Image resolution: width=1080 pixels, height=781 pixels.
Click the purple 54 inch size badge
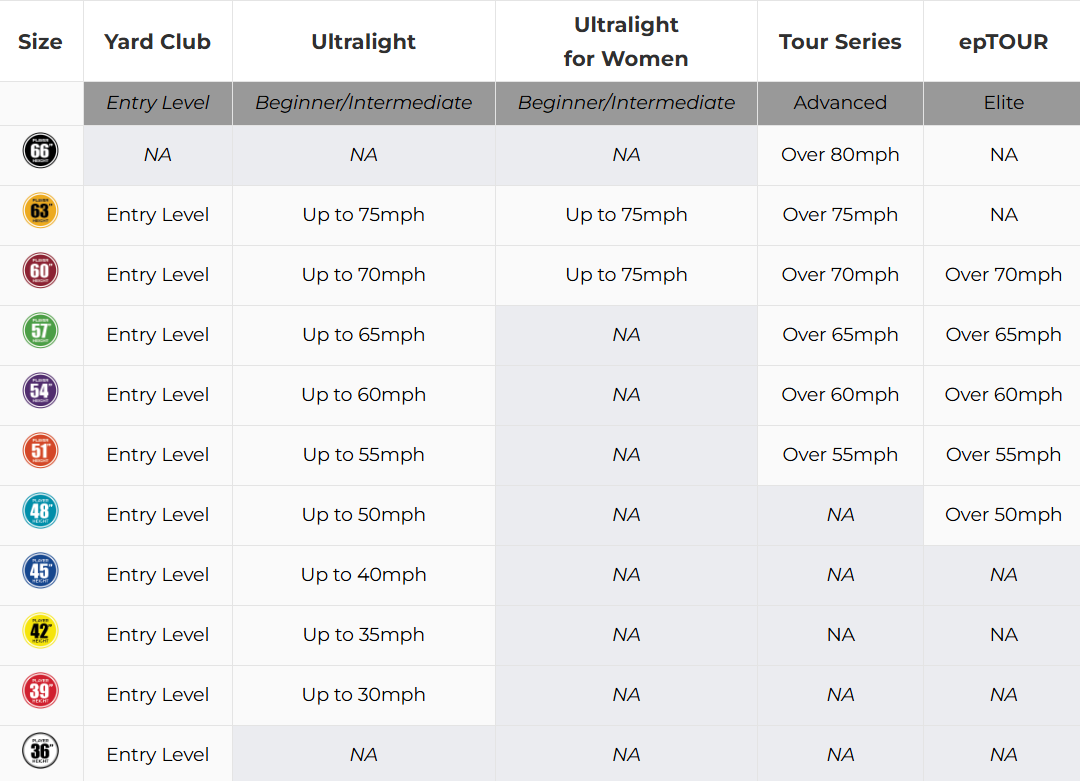pos(40,390)
